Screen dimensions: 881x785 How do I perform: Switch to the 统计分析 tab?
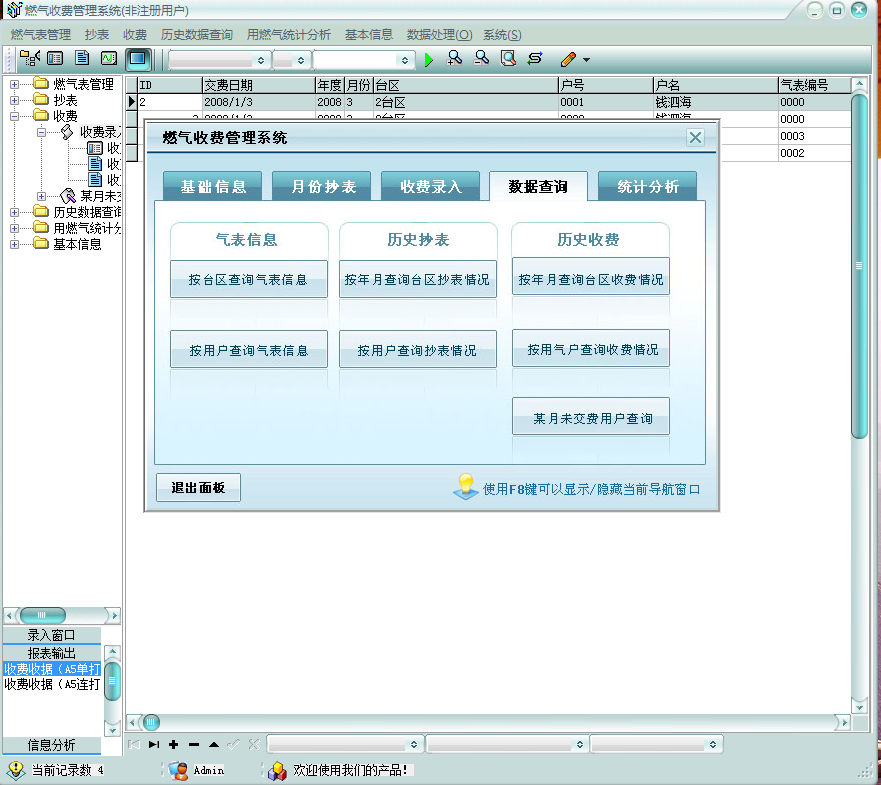click(648, 186)
